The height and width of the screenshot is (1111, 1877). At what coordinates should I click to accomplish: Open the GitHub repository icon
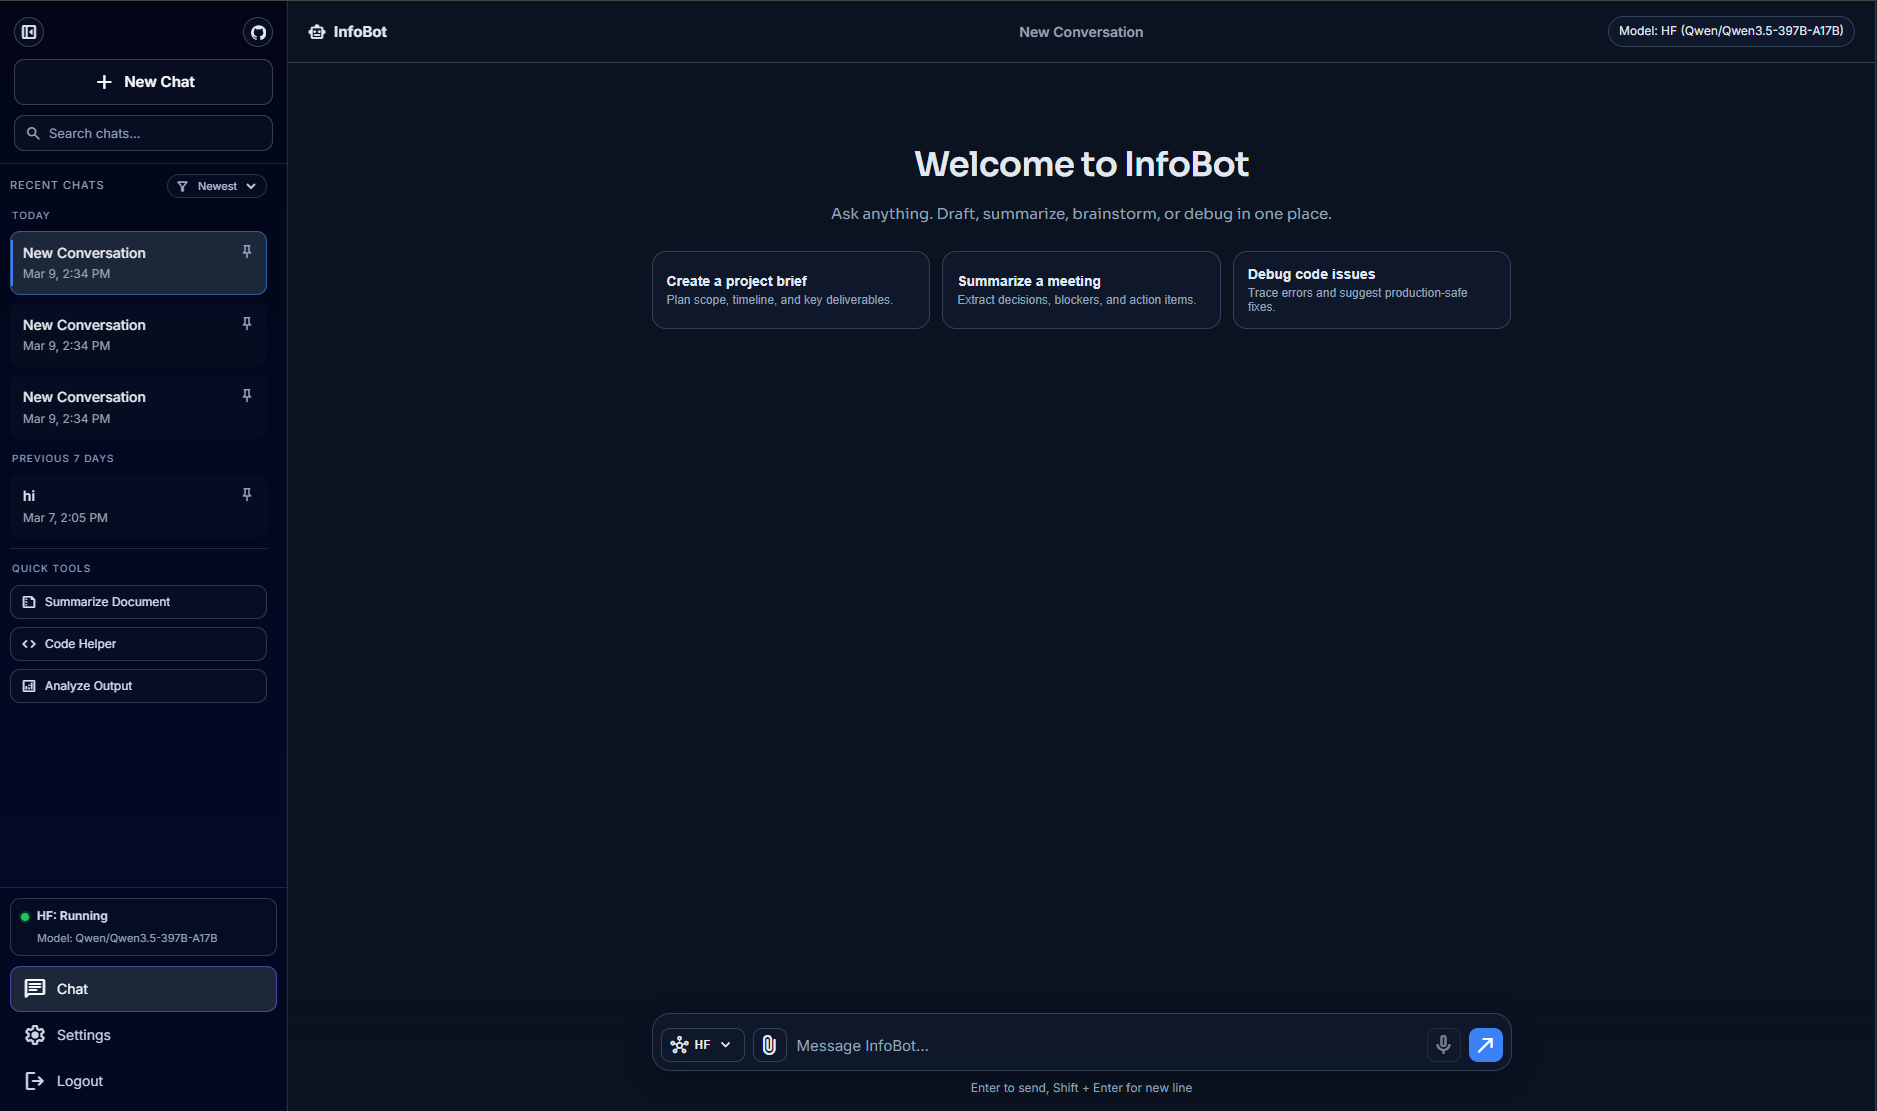258,31
